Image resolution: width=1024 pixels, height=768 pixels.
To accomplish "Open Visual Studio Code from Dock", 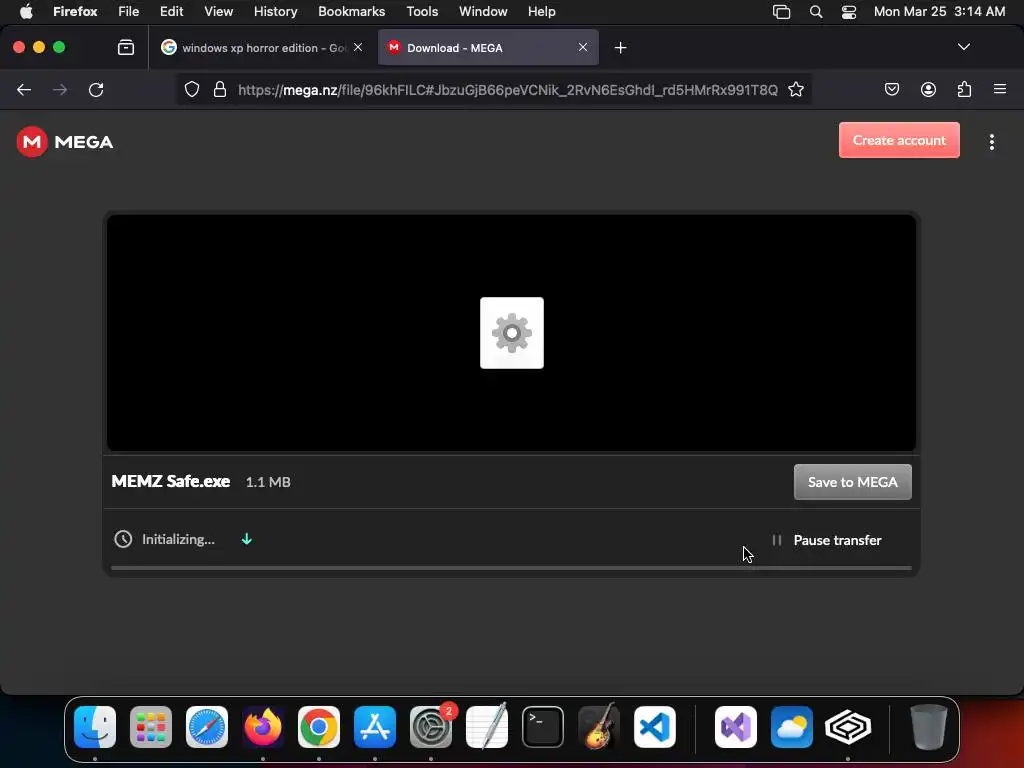I will point(654,726).
